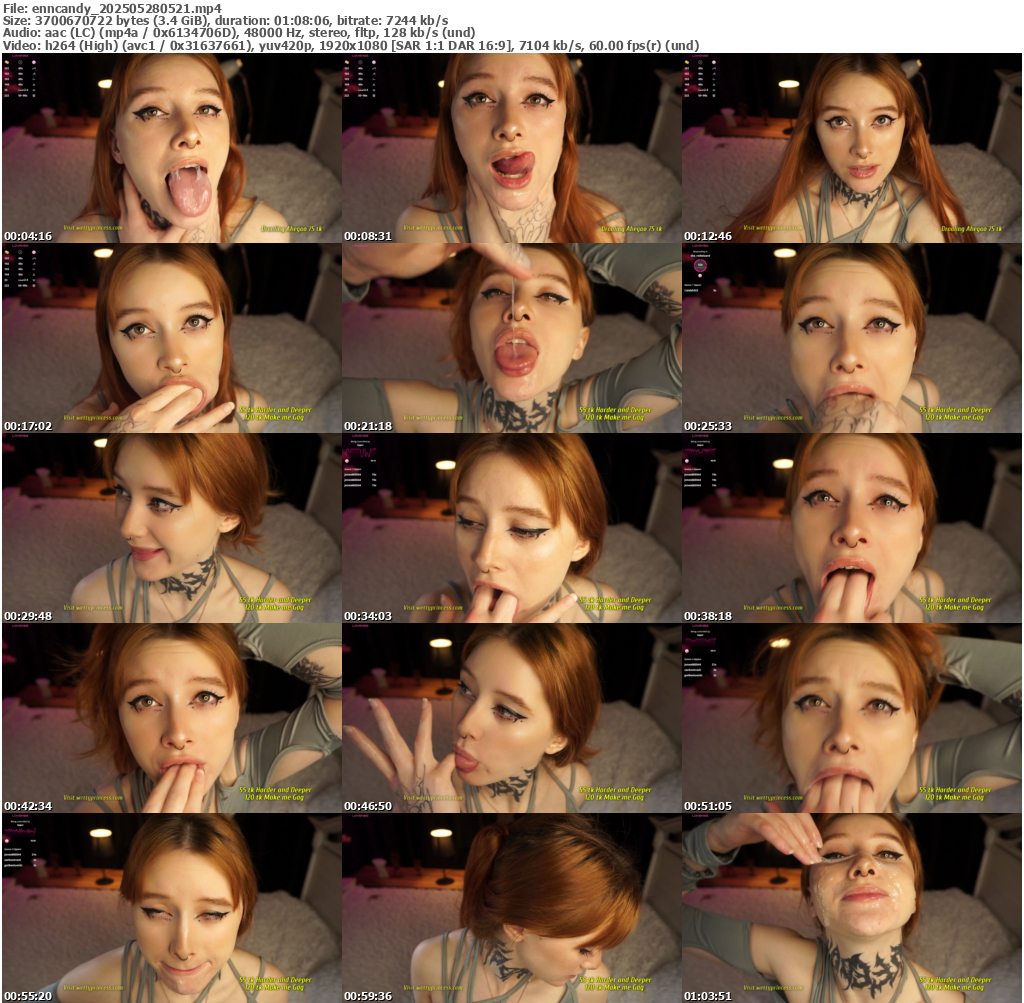This screenshot has height=1003, width=1024.
Task: Click the yellow Visit watermark in the 00:12:46 frame
Action: coord(774,228)
